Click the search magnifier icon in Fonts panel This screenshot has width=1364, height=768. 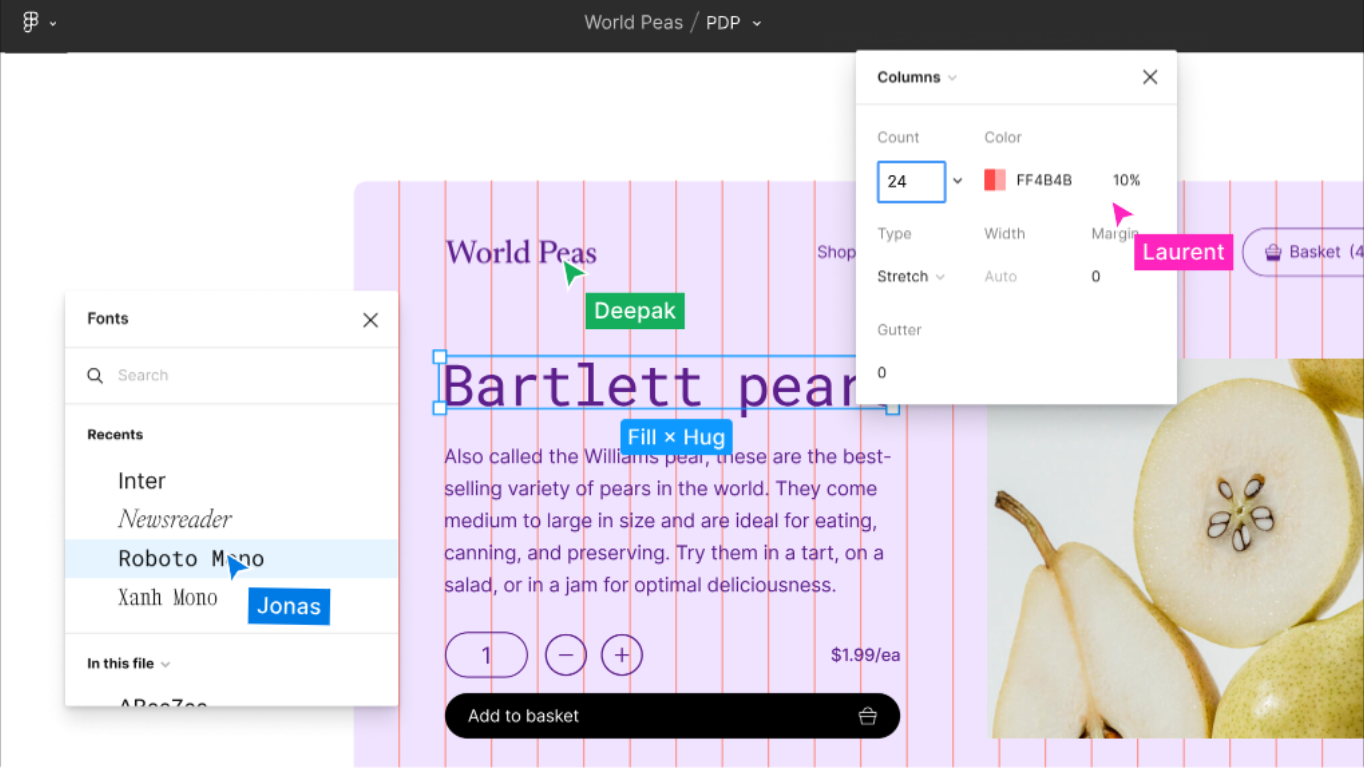tap(95, 375)
